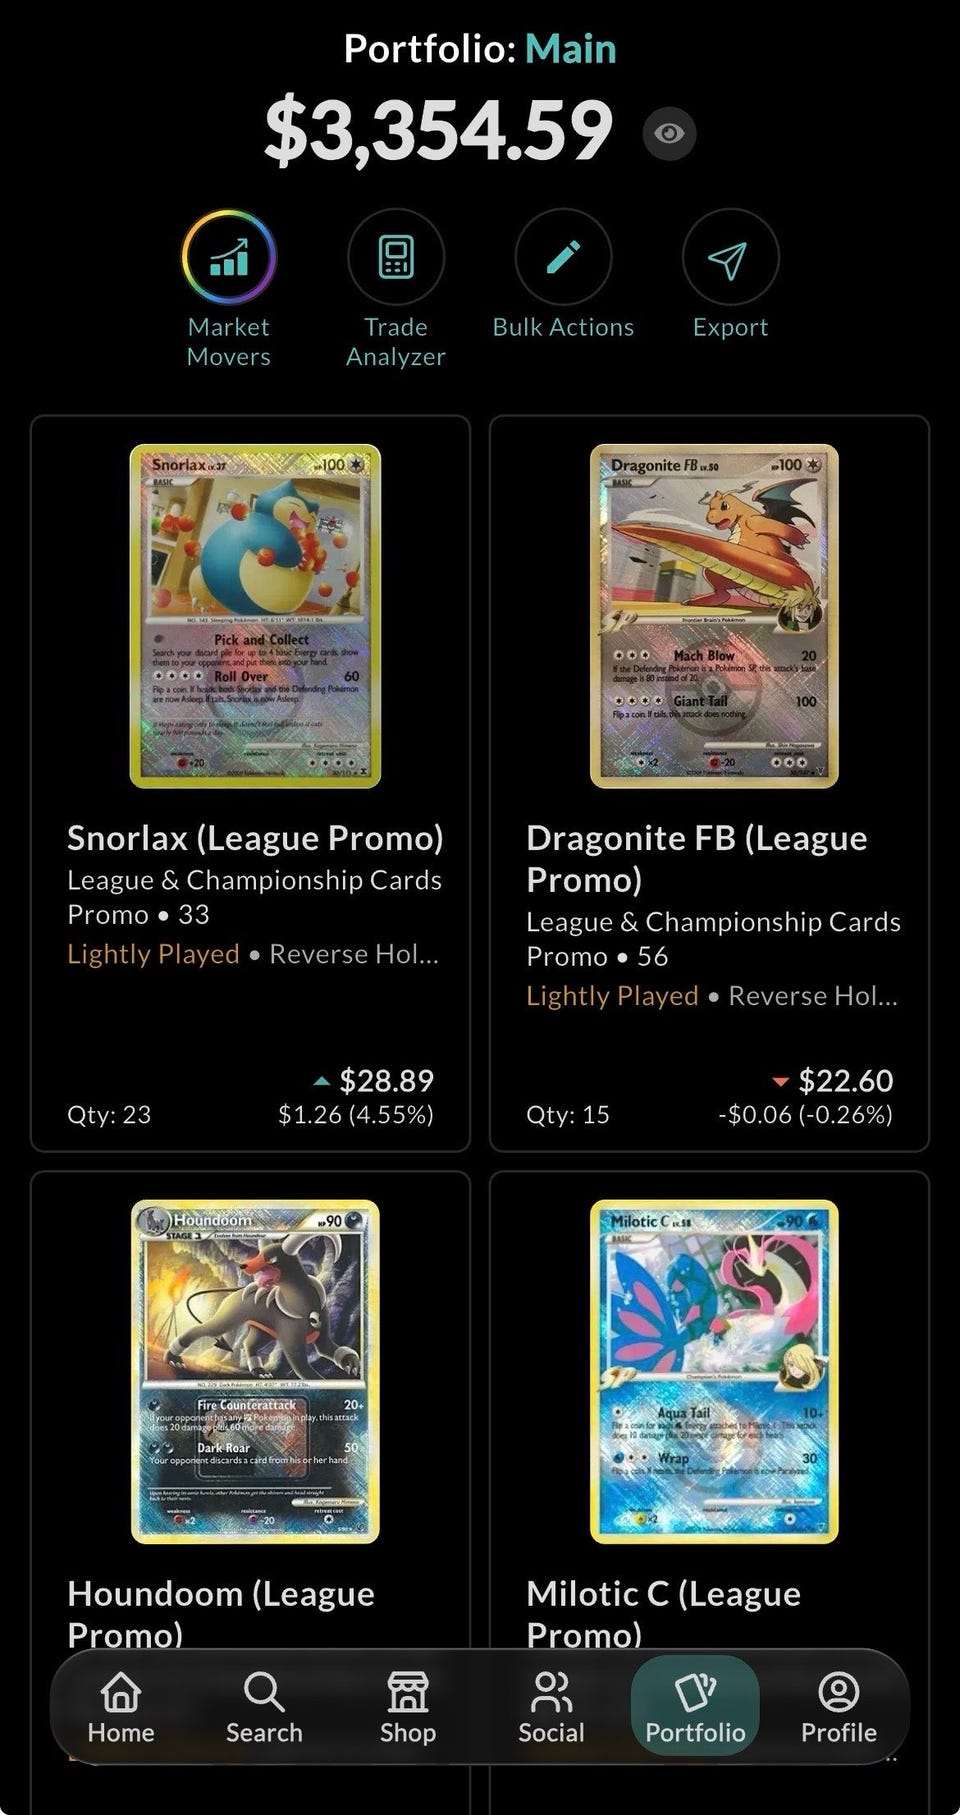Toggle portfolio value visibility eye icon
Screen dimensions: 960x1815
[x=669, y=133]
